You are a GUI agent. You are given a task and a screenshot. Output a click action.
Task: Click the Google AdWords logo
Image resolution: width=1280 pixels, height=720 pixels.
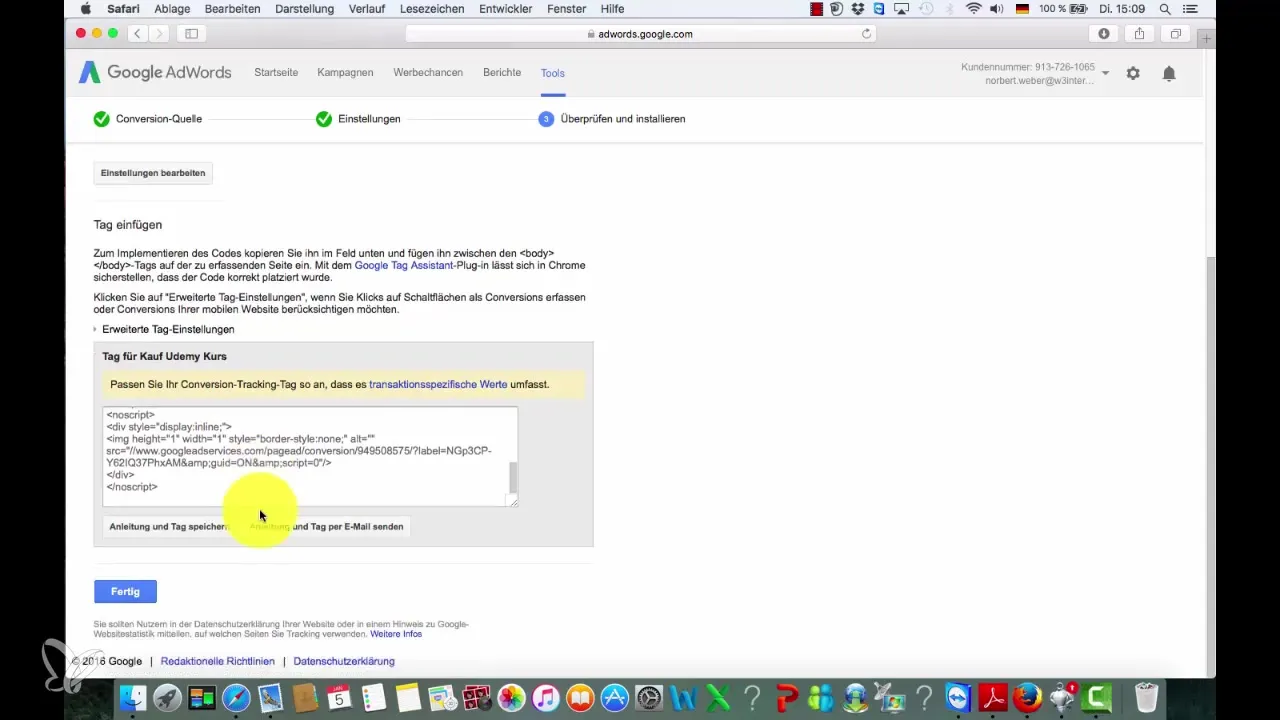pyautogui.click(x=155, y=72)
